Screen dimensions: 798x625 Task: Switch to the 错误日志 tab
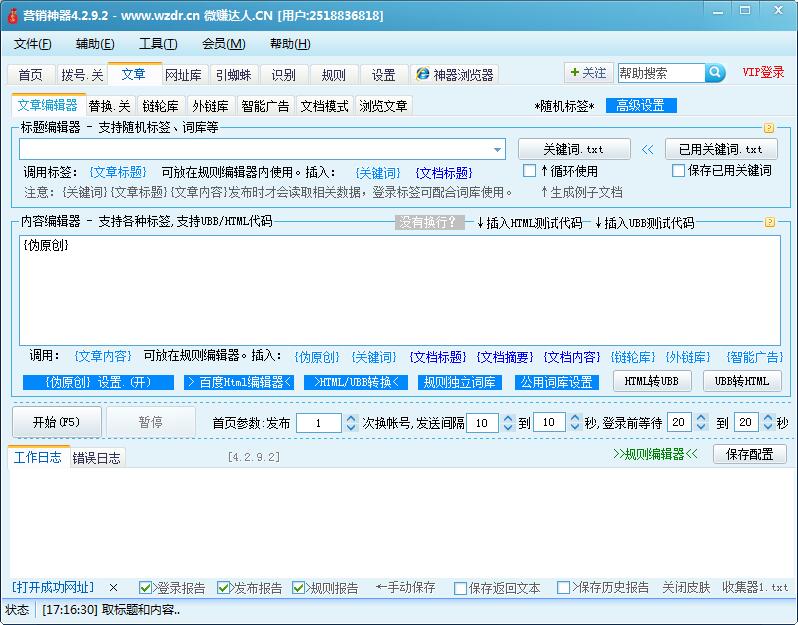pyautogui.click(x=97, y=458)
